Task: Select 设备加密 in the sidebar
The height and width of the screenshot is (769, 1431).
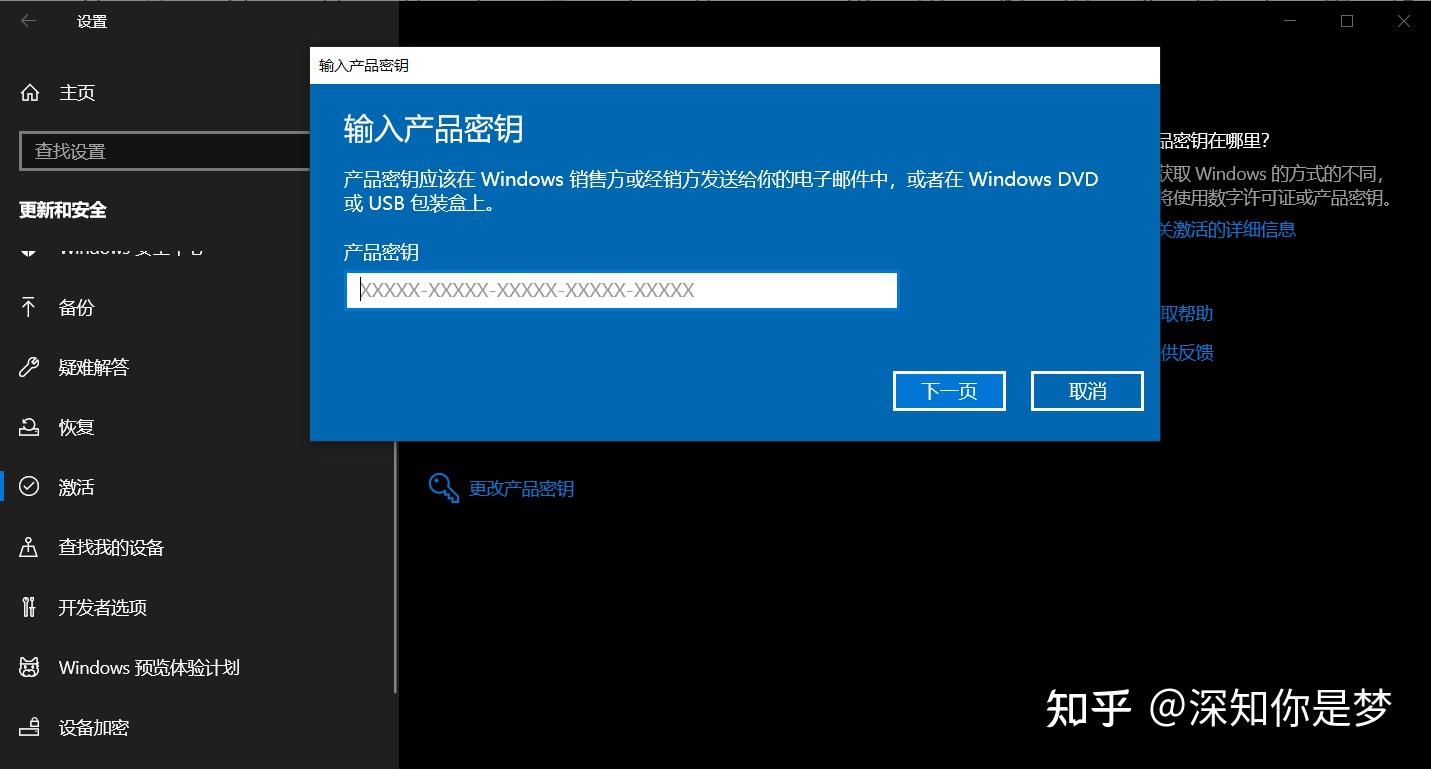Action: point(94,727)
